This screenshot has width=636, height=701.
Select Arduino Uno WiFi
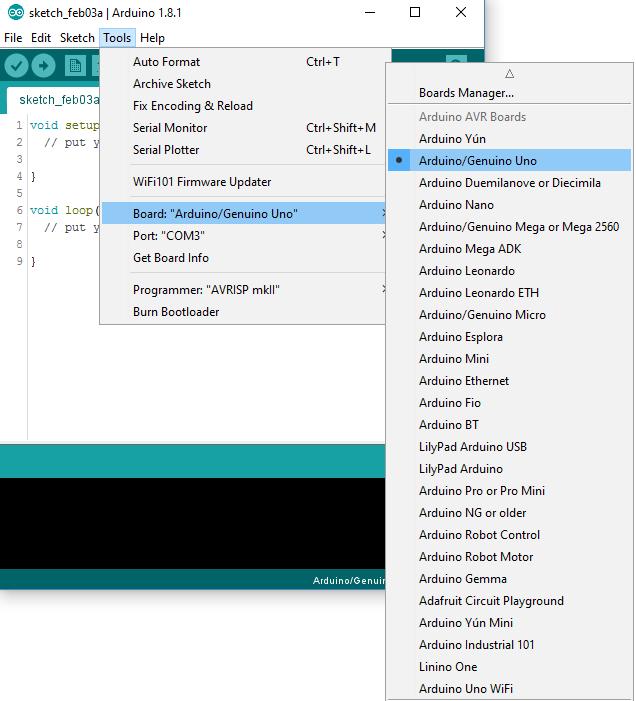[509, 688]
